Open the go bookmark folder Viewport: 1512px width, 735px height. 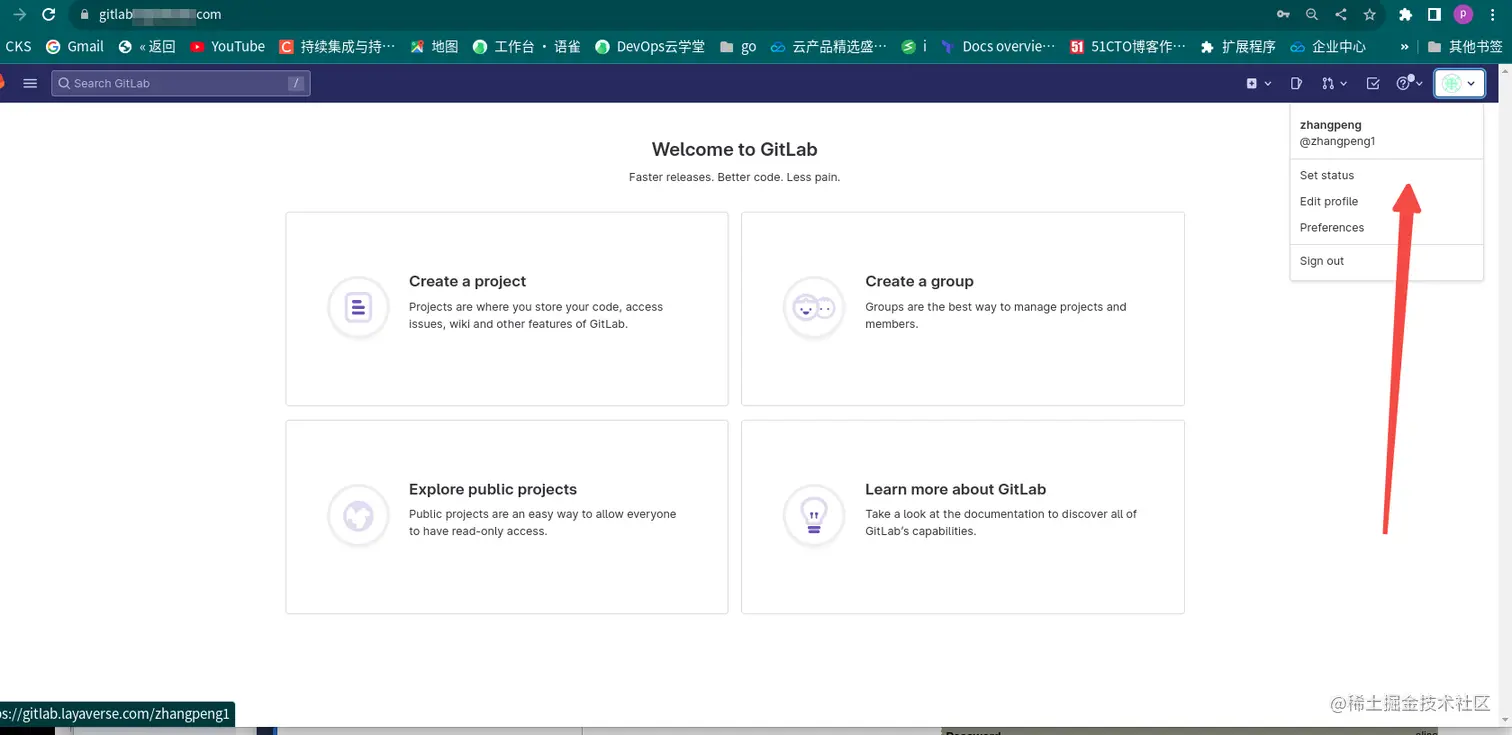point(737,46)
